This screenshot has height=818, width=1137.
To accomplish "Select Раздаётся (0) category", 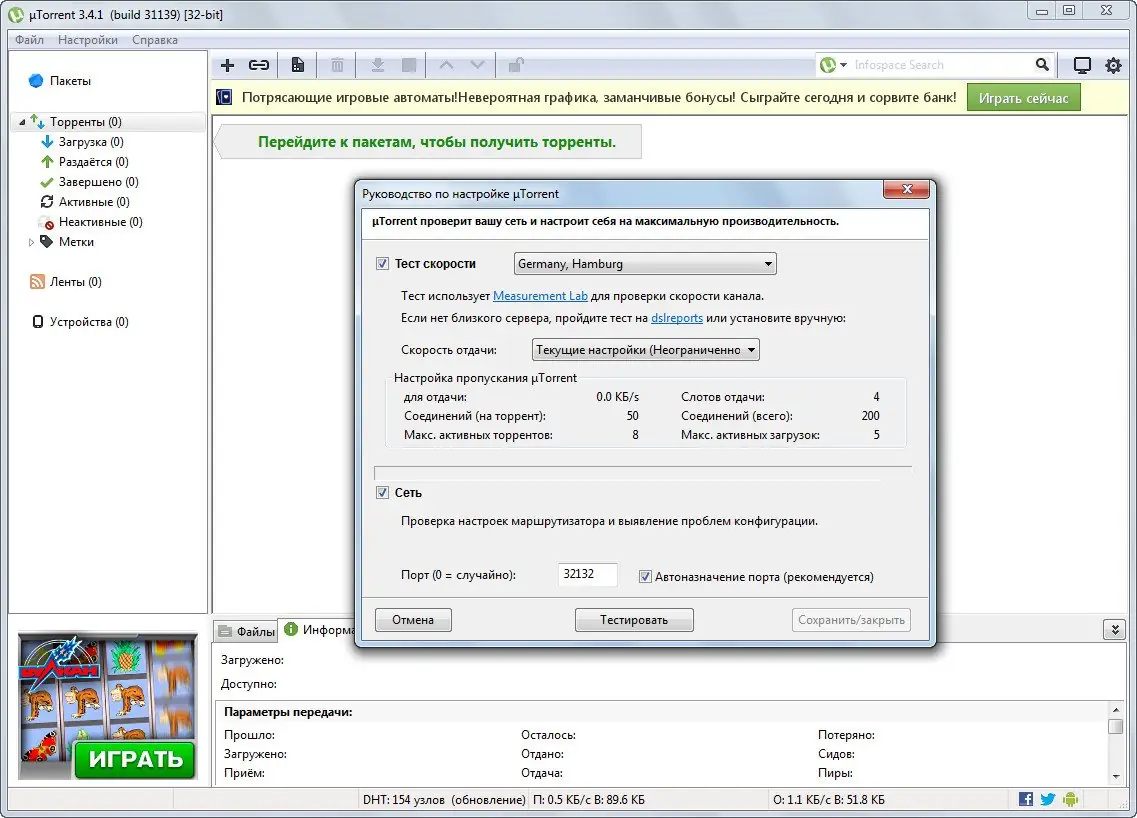I will 94,162.
